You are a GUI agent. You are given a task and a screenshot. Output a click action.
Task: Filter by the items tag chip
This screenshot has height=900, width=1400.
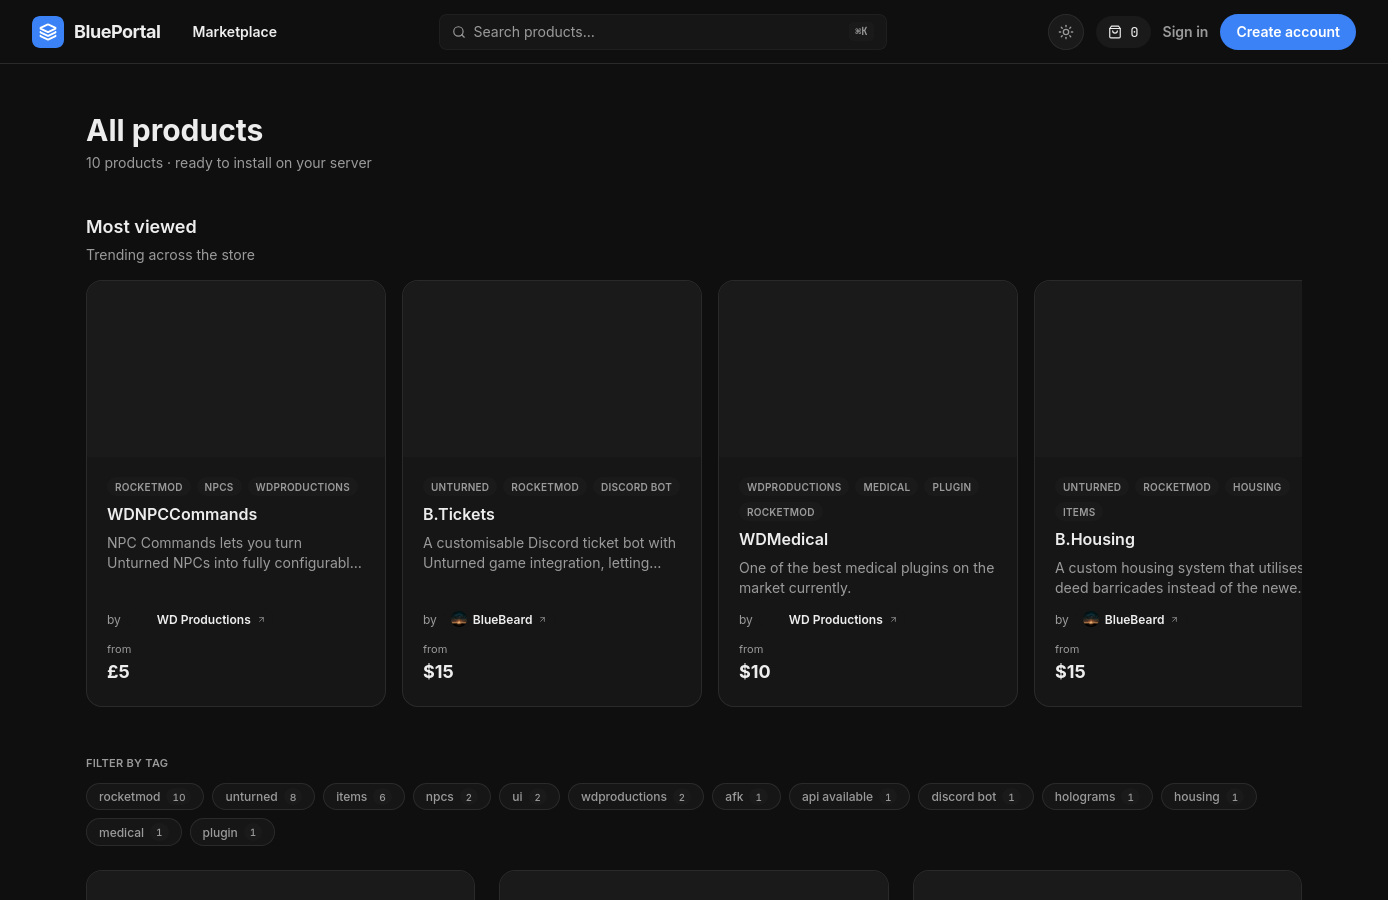click(364, 797)
